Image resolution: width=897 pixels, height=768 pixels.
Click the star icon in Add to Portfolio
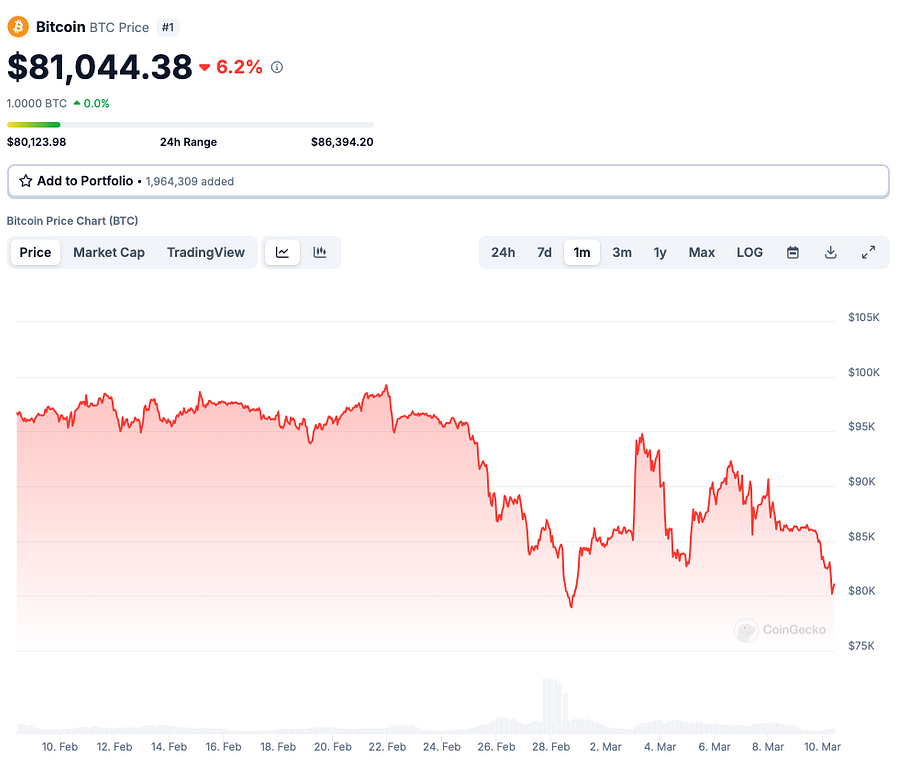[x=26, y=181]
